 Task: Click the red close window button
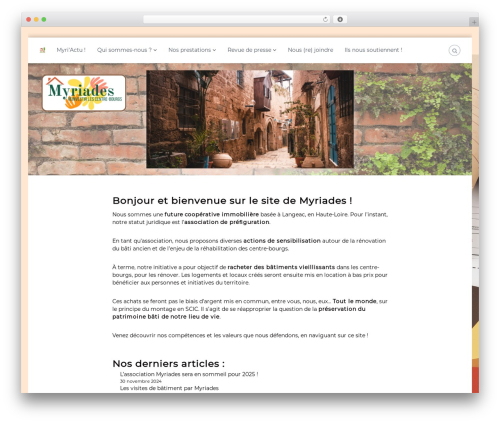(29, 20)
